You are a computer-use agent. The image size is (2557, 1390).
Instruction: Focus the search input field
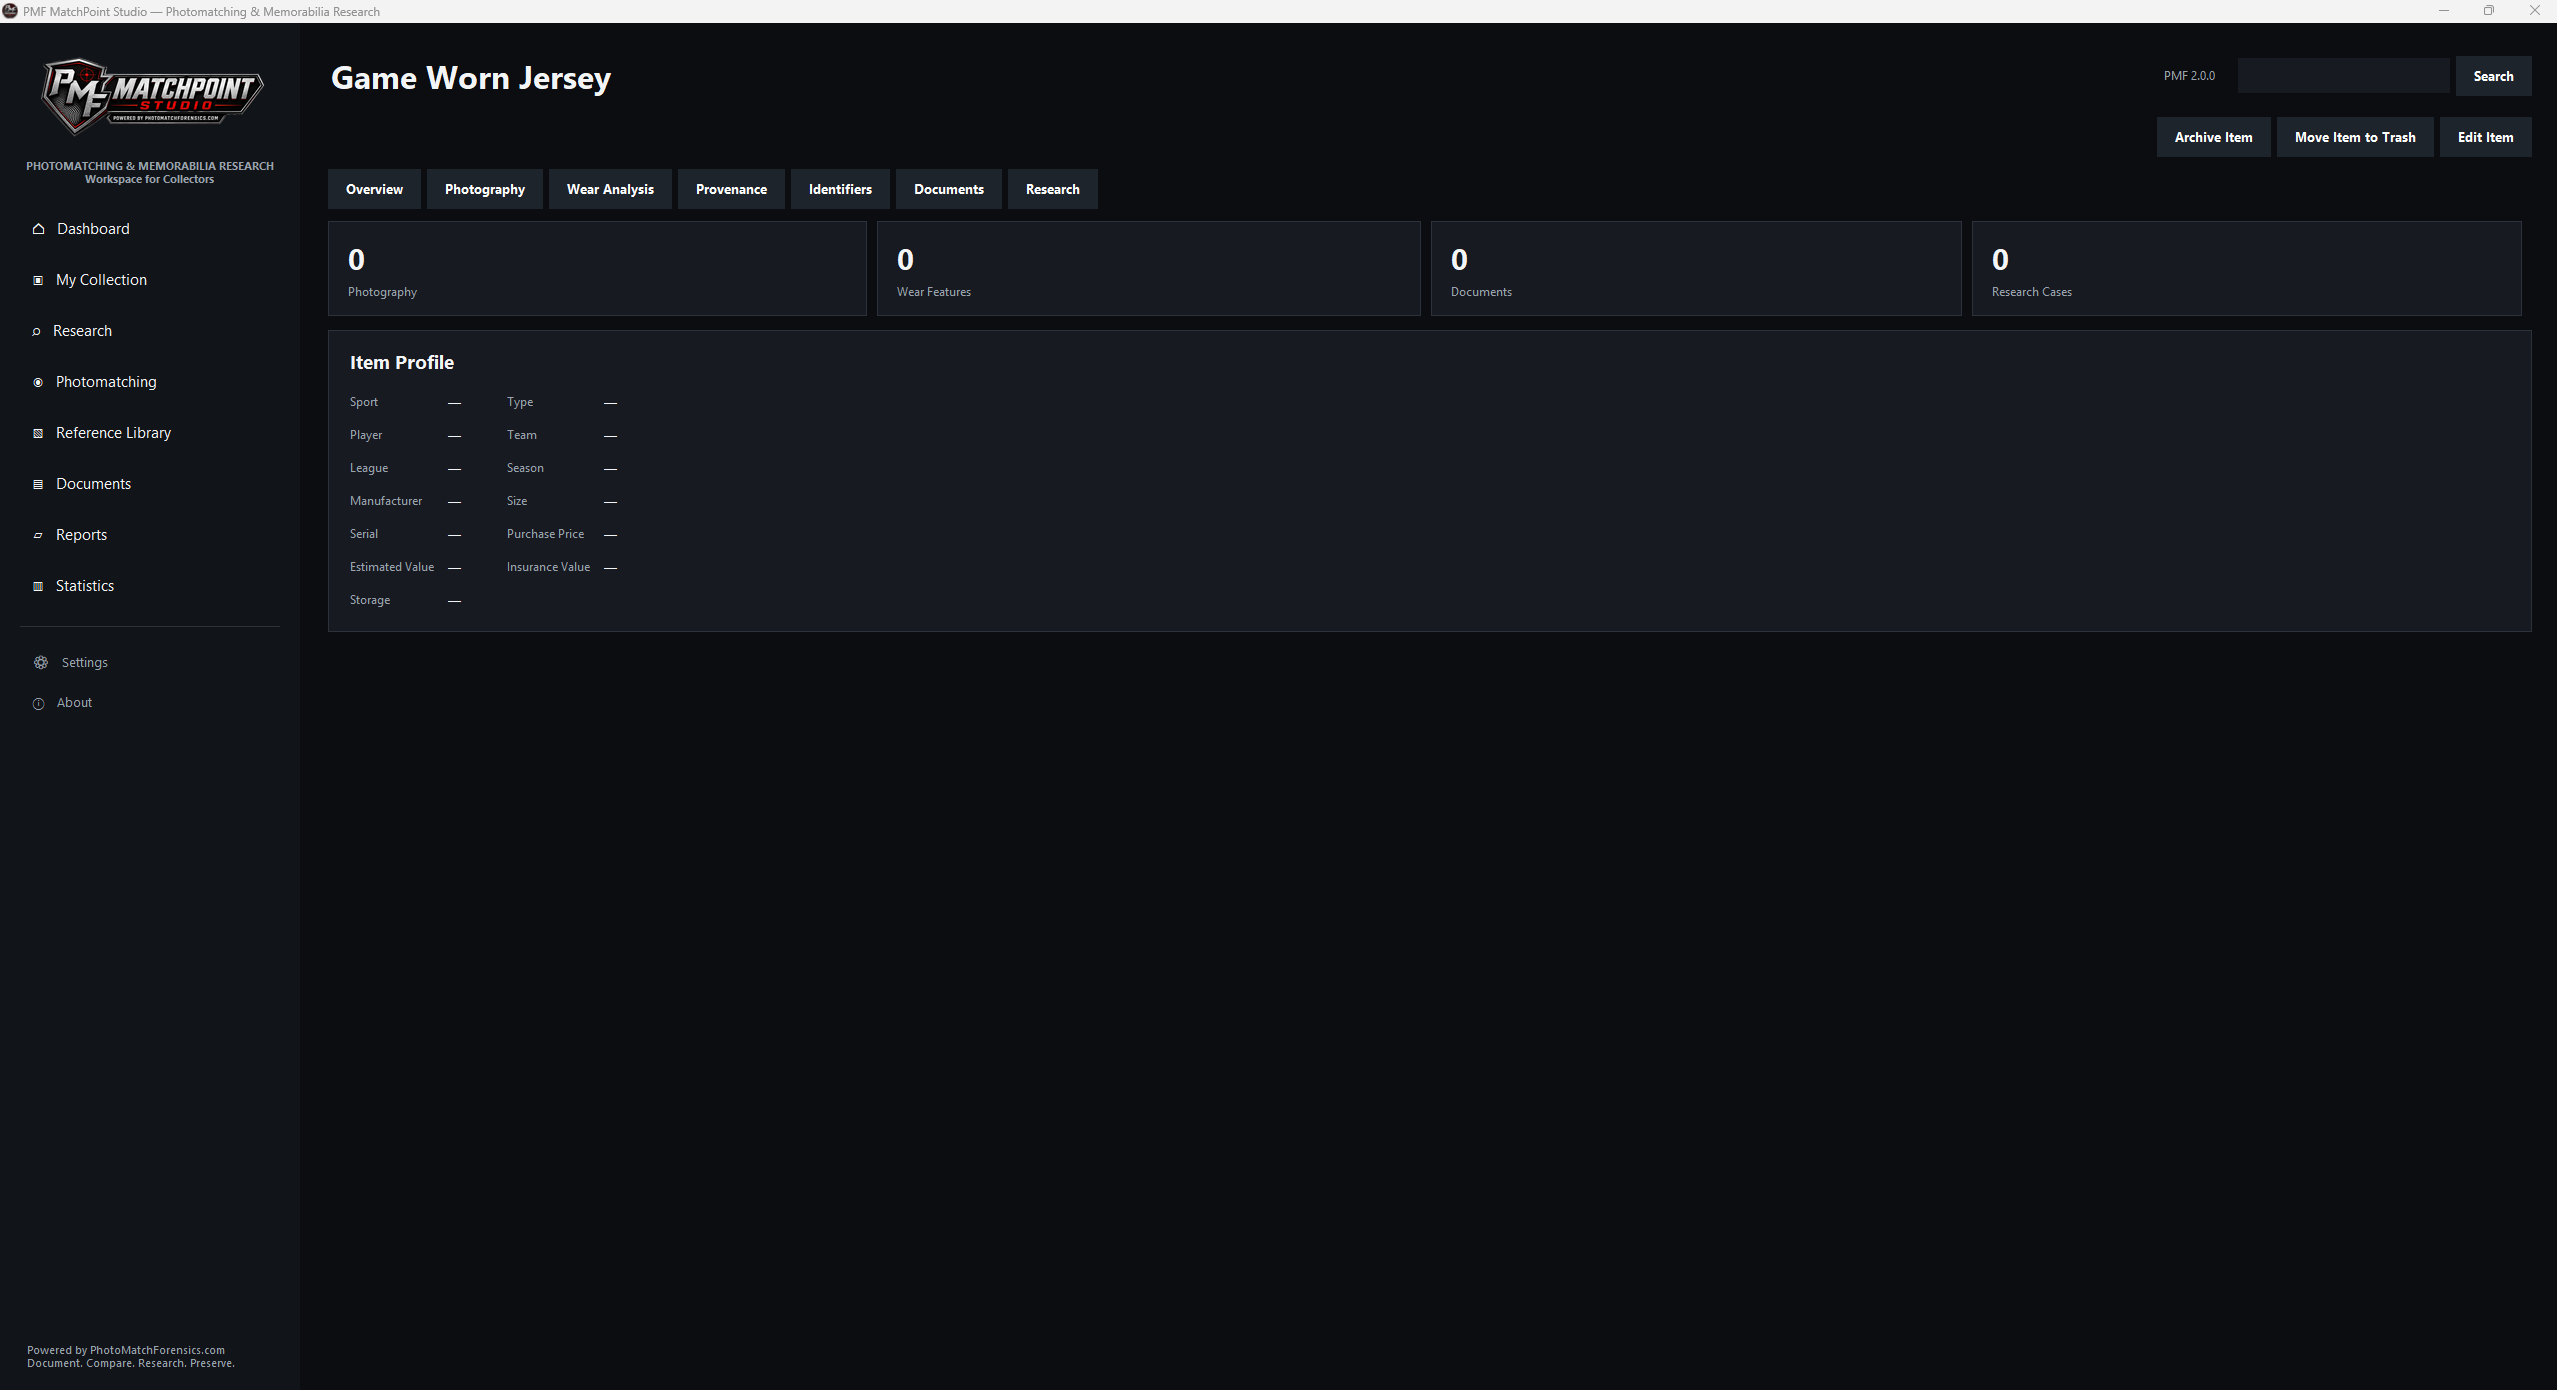(2343, 76)
